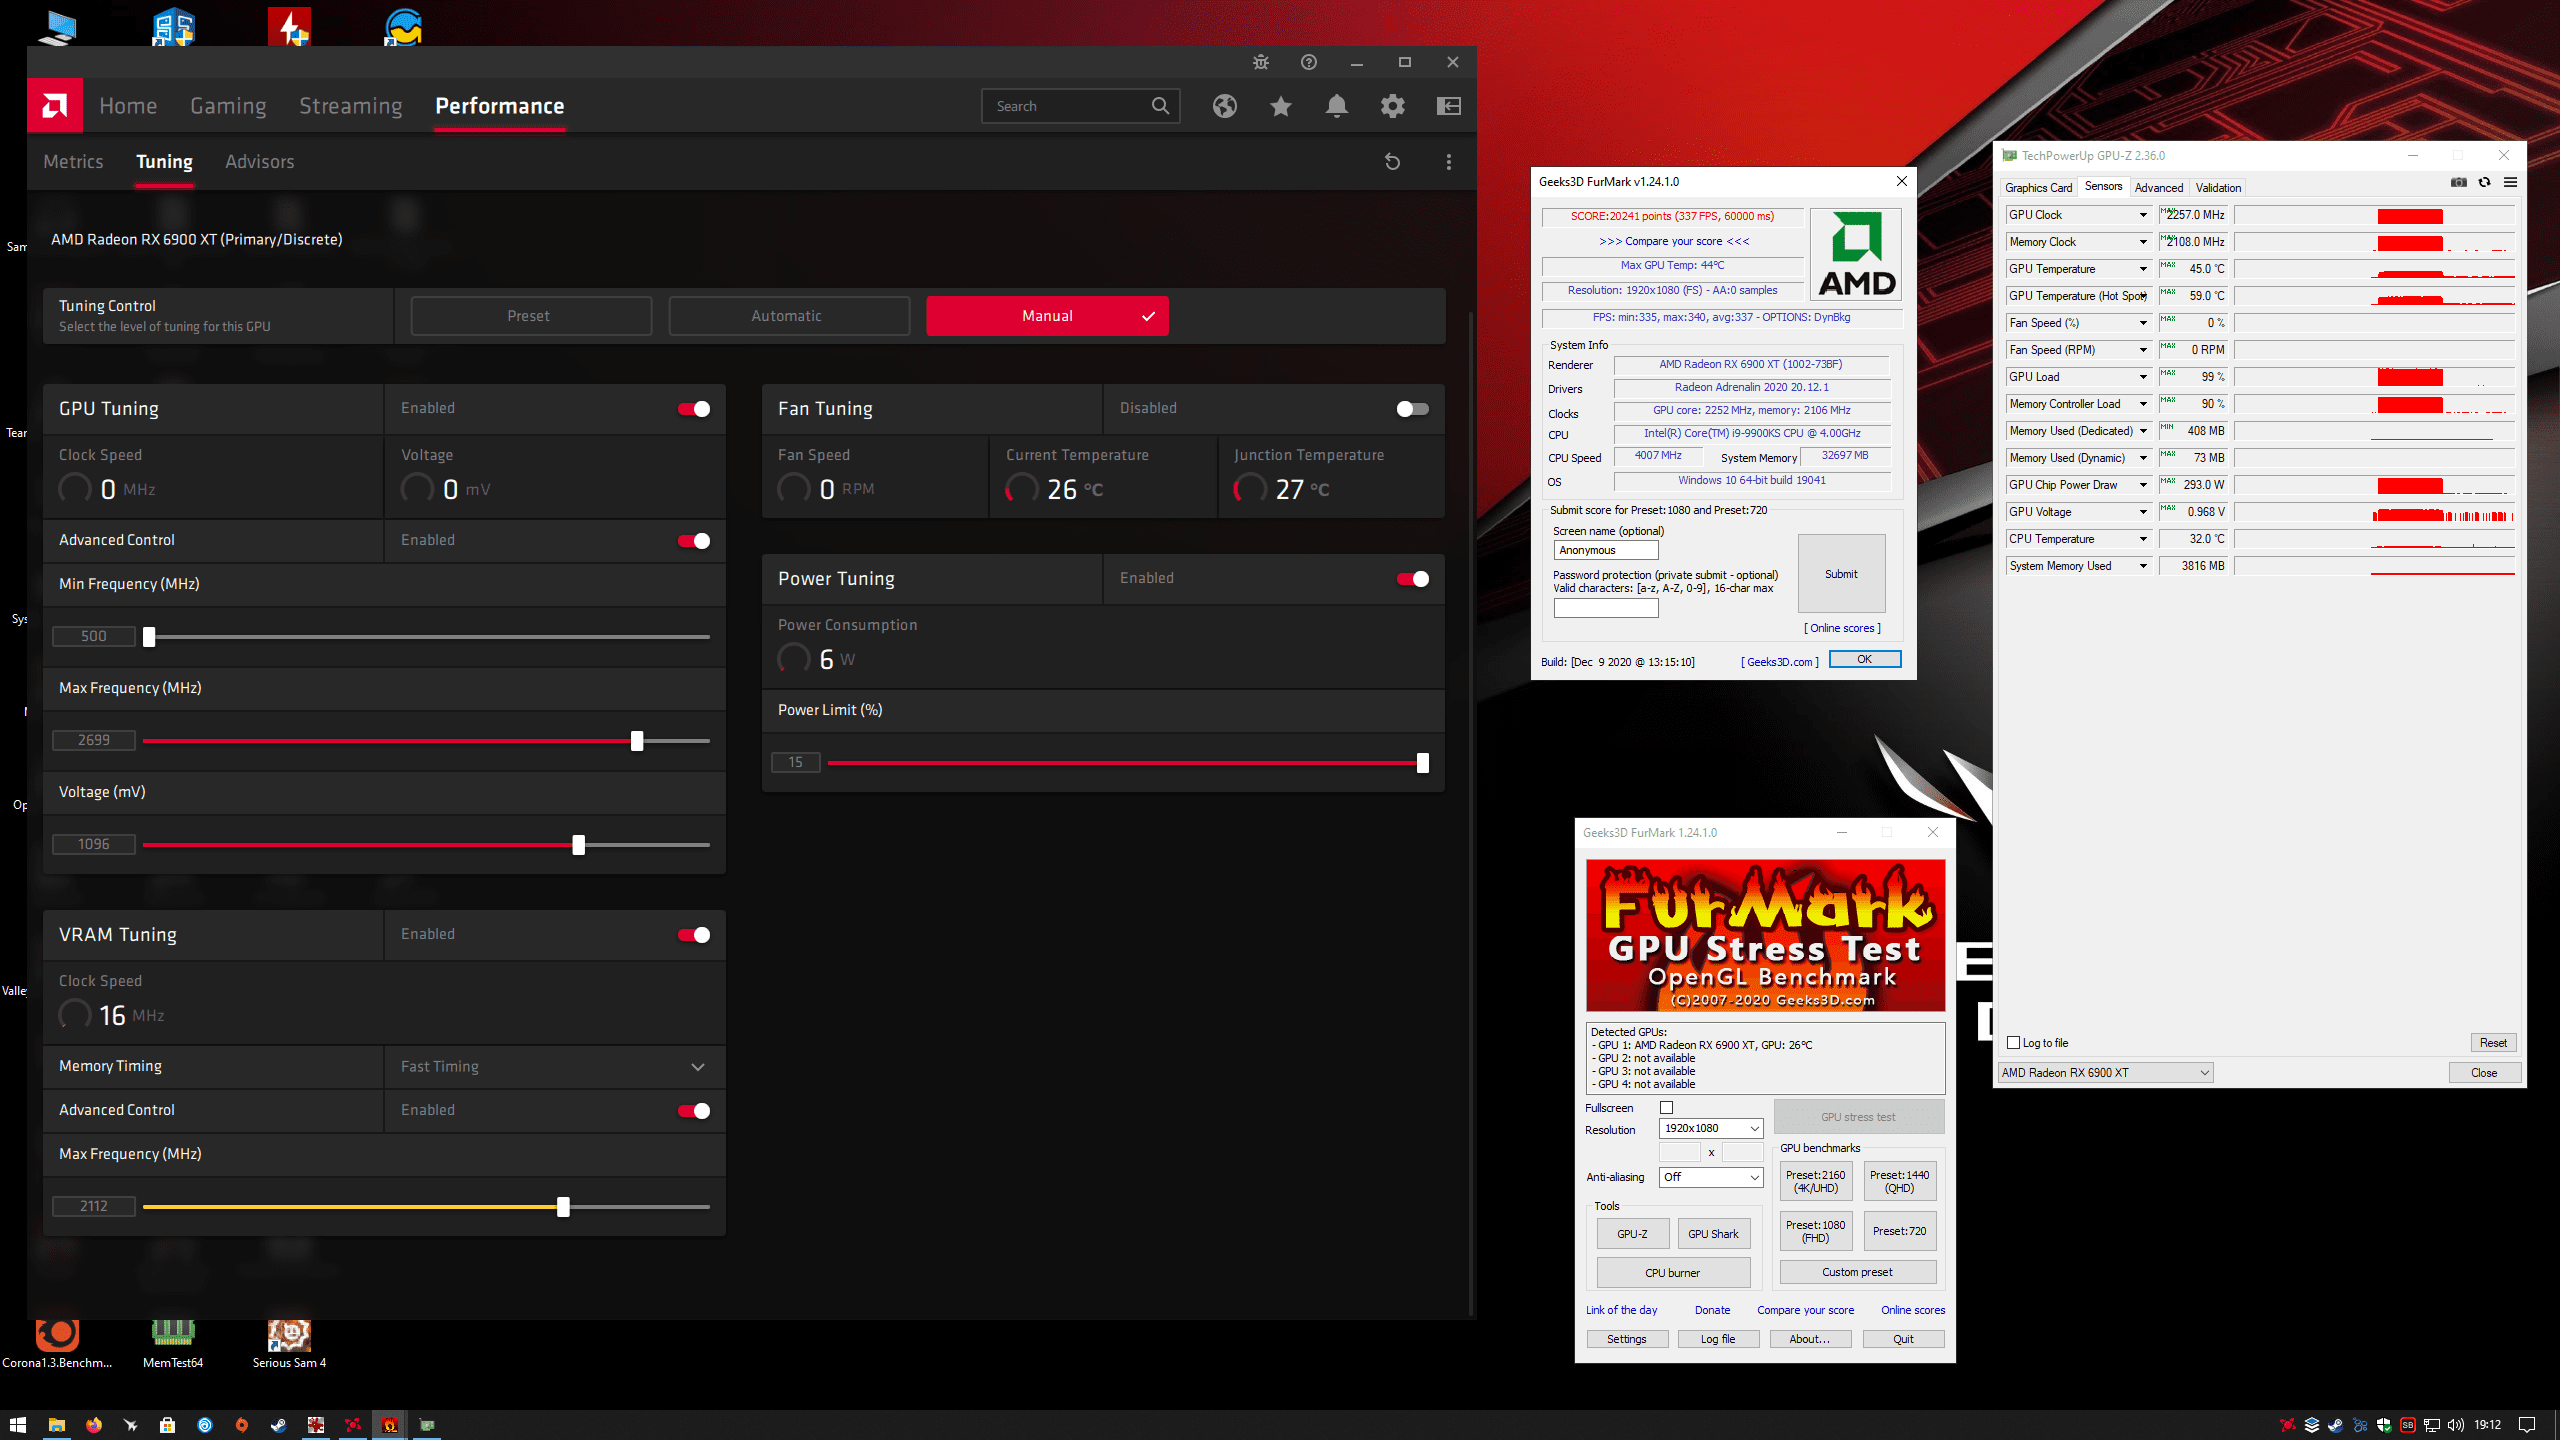Viewport: 2560px width, 1440px height.
Task: Toggle Power Tuning enabled switch
Action: coord(1413,579)
